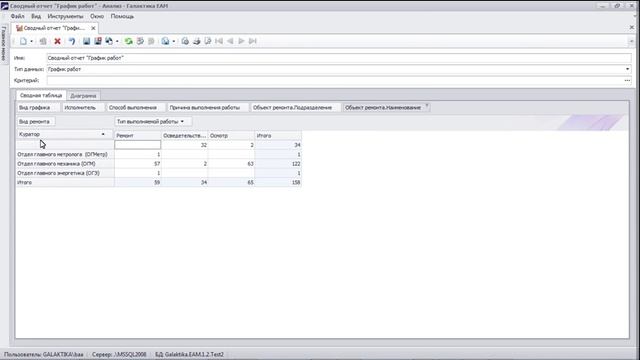This screenshot has width=640, height=360.
Task: Click cell value 57 in Ремонт column
Action: click(138, 164)
